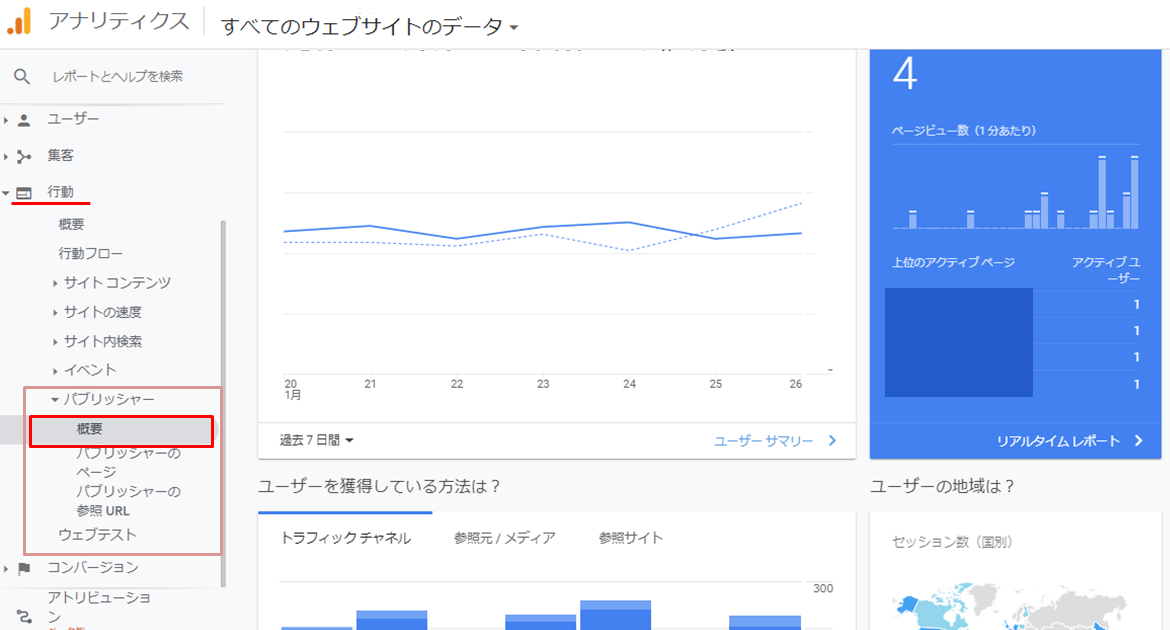
Task: Click the ユーザーを獲得している方法は? heading
Action: point(379,487)
